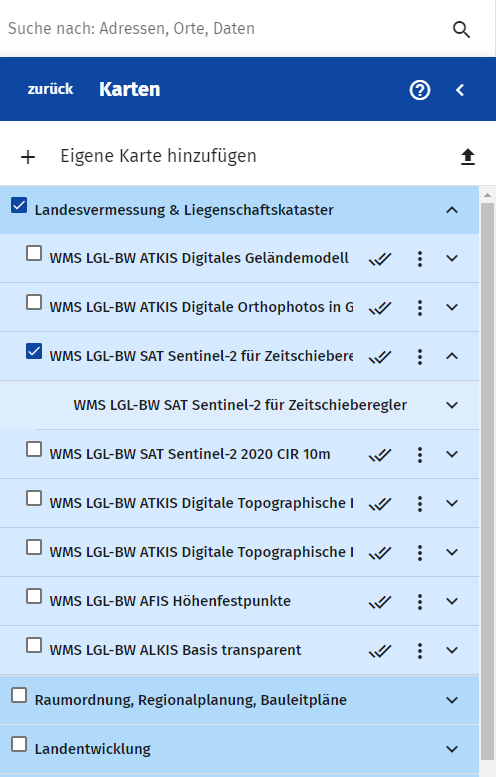The height and width of the screenshot is (777, 496).
Task: Click double-check icon for Sentinel-2 2020 CIR 10m
Action: [x=380, y=455]
